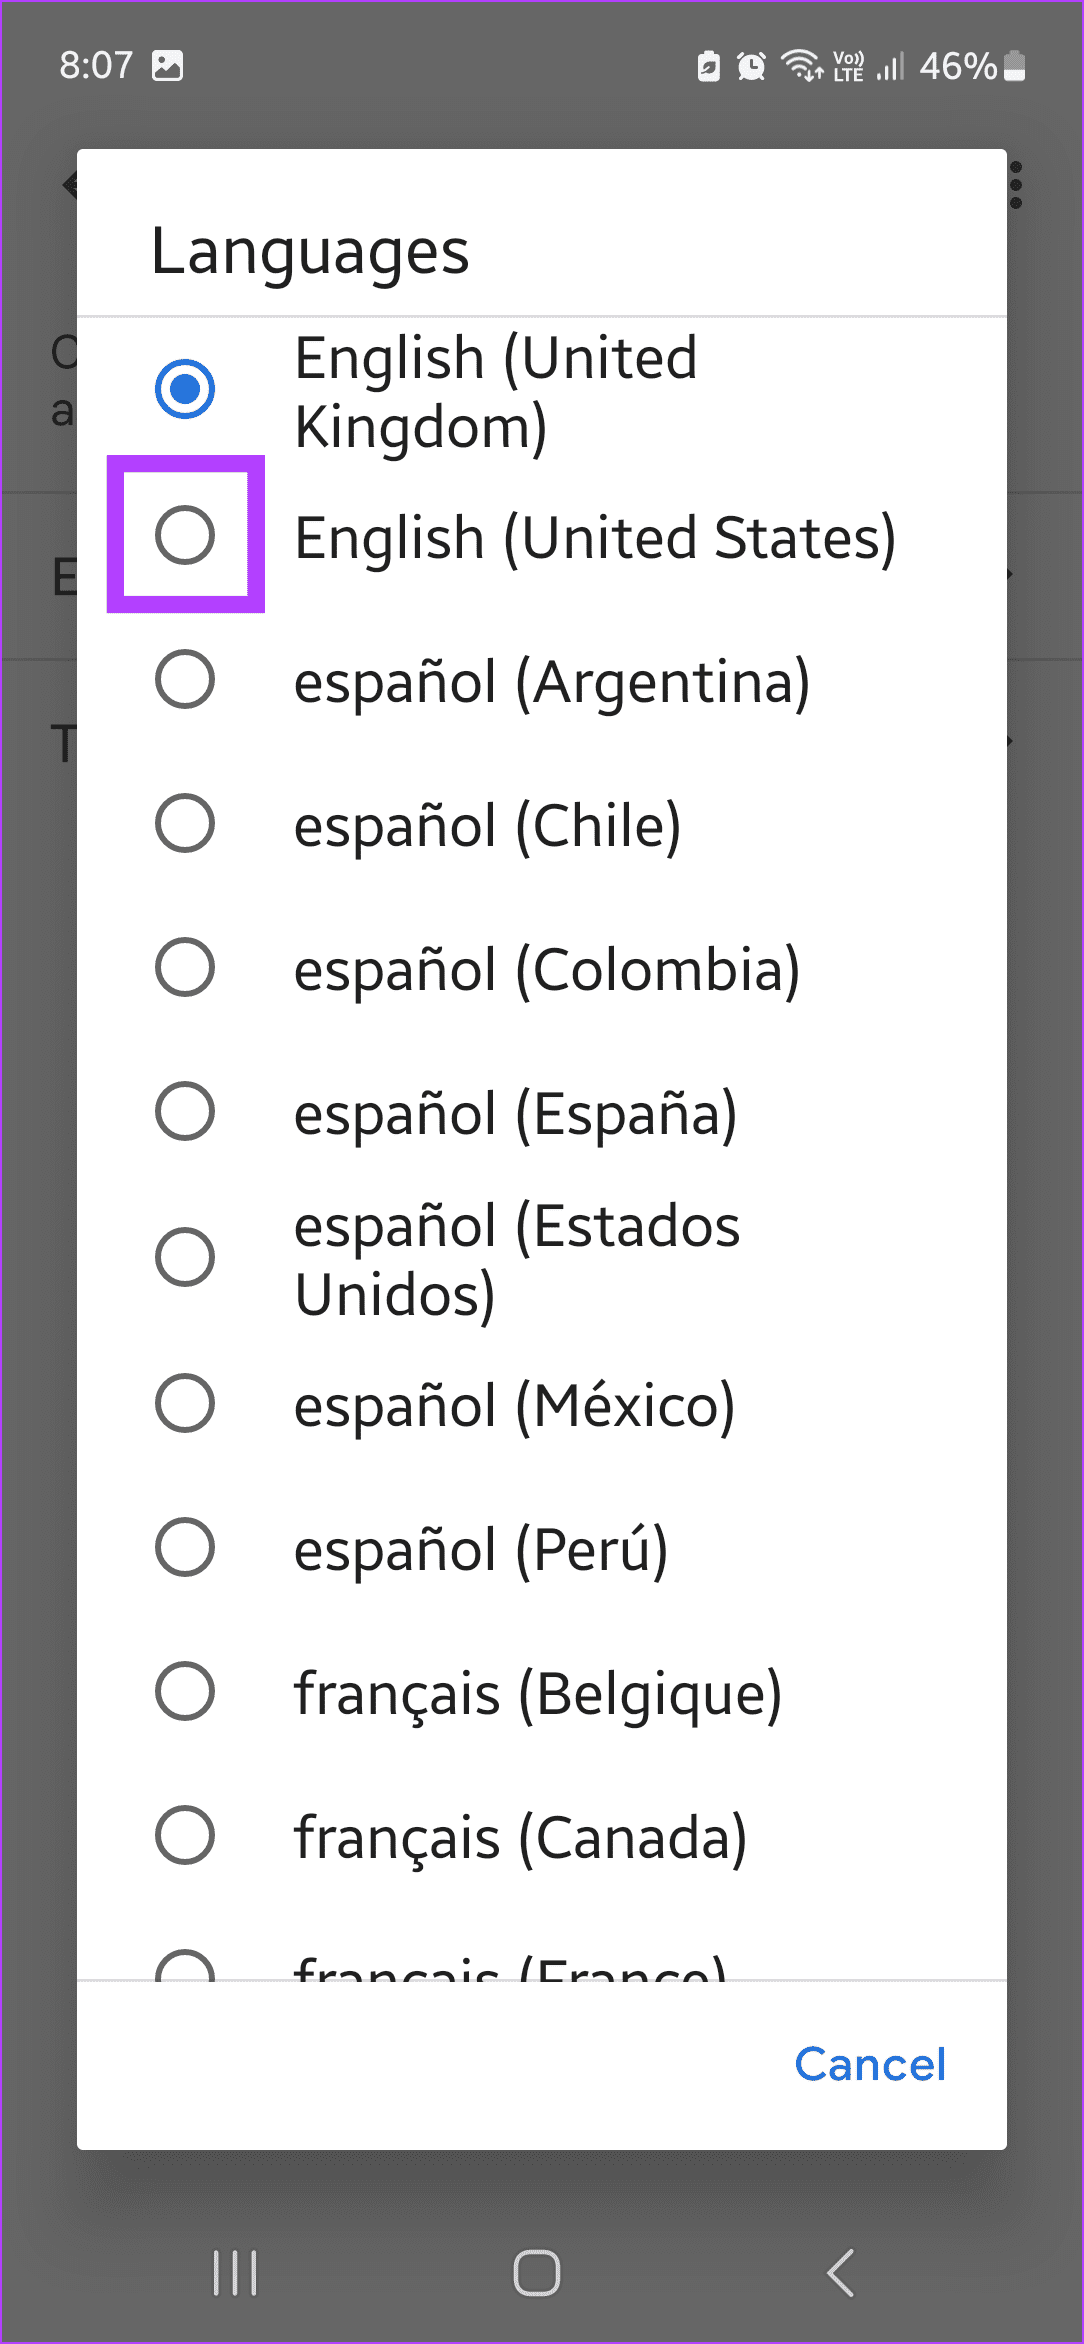1084x2344 pixels.
Task: Select the English (United Kingdom) radio button
Action: click(185, 386)
